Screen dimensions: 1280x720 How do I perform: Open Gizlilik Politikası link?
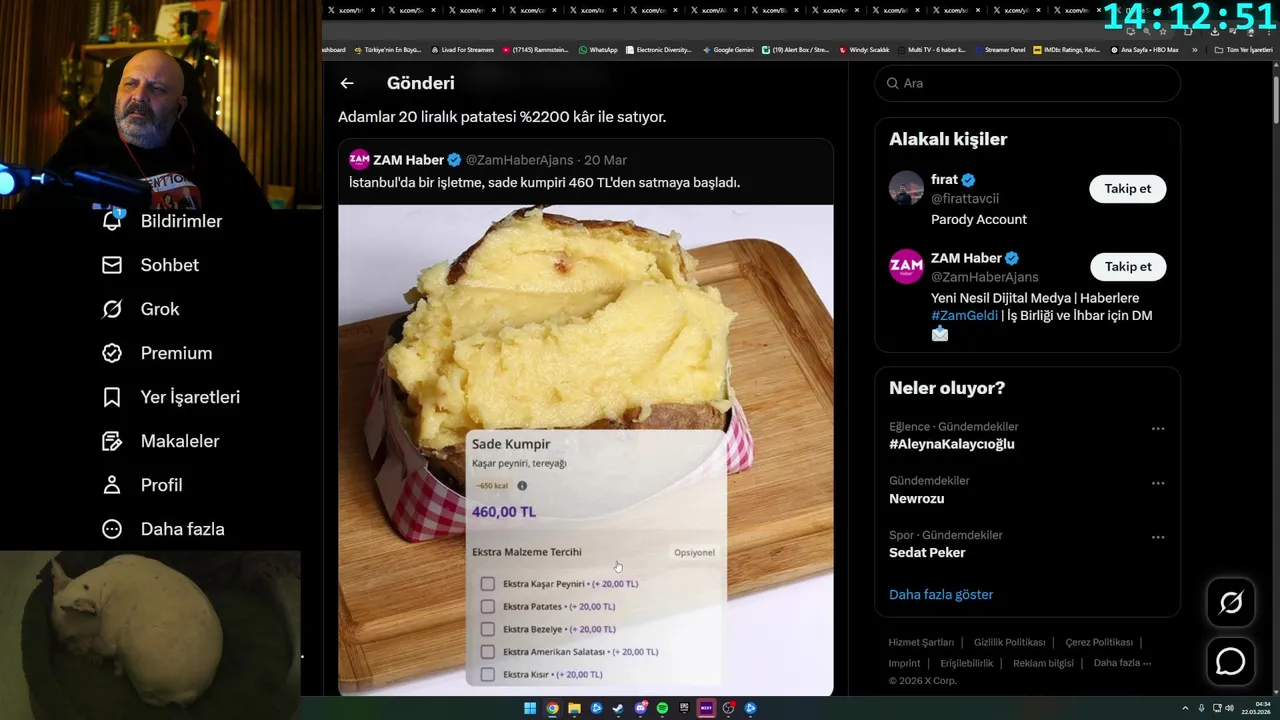(1009, 642)
